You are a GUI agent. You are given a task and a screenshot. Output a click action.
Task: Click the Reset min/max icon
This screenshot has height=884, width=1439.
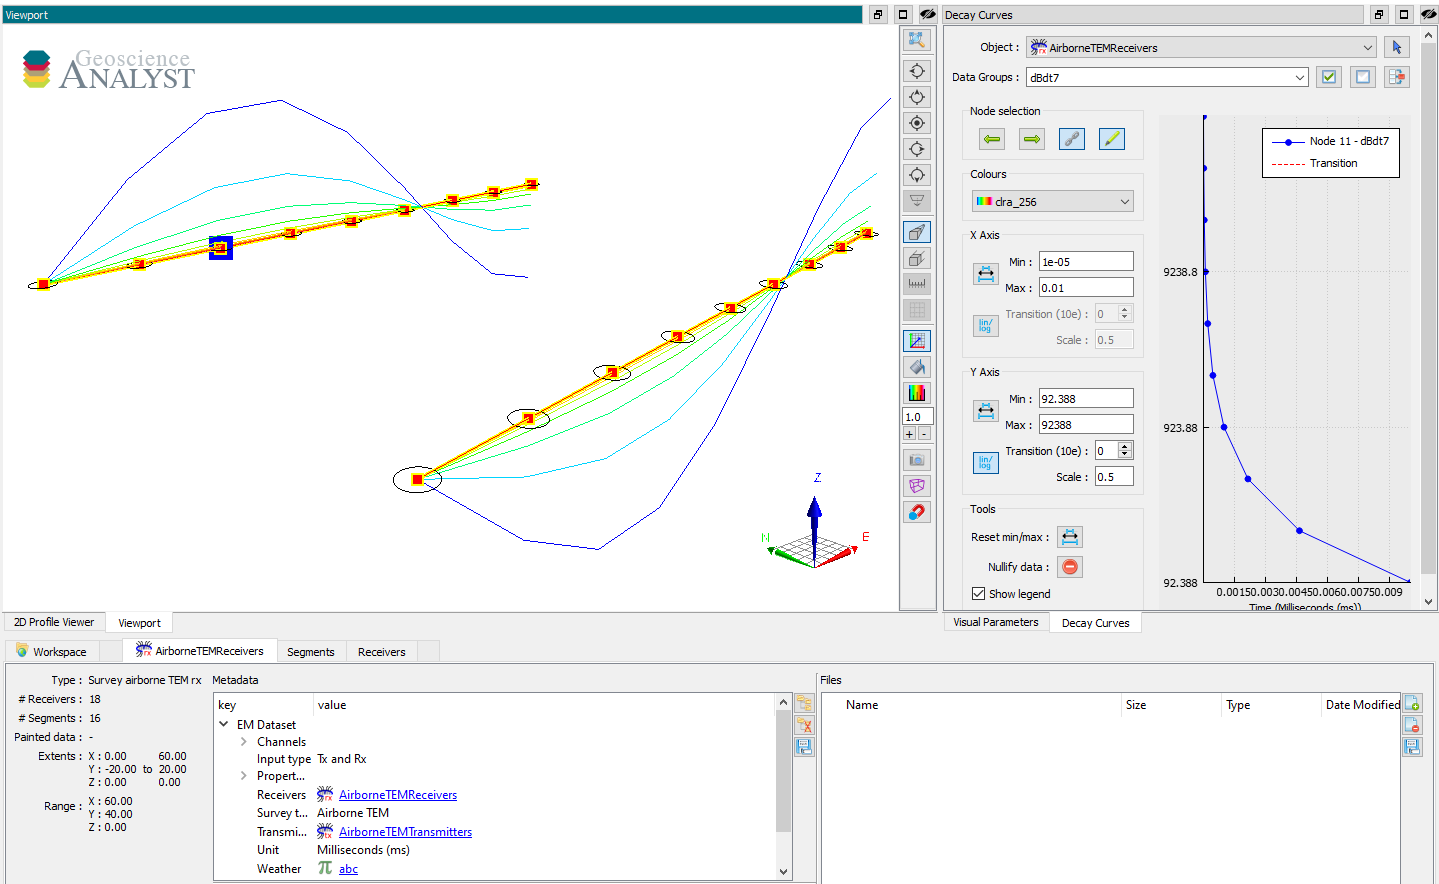1070,537
